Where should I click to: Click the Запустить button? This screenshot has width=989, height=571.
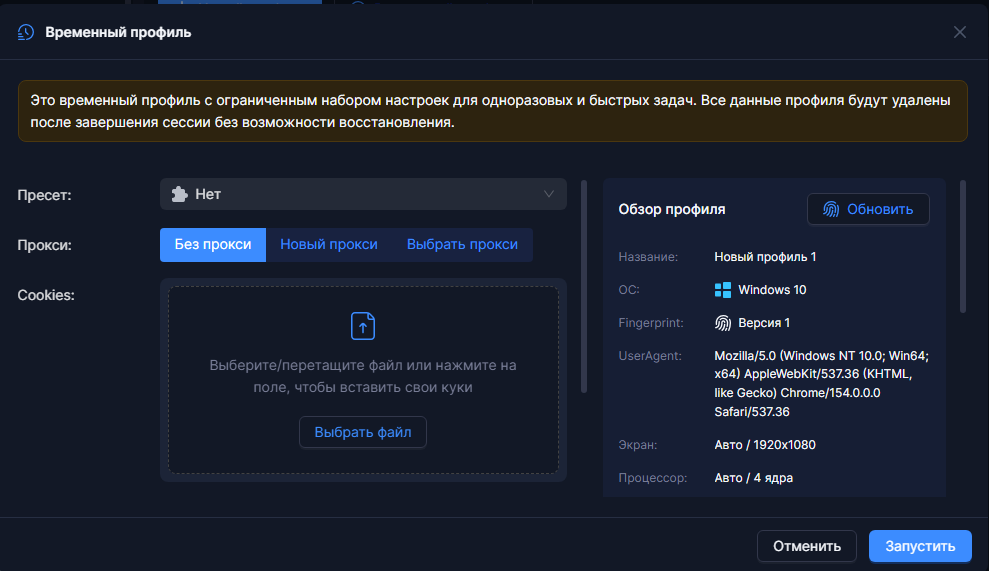[x=920, y=546]
